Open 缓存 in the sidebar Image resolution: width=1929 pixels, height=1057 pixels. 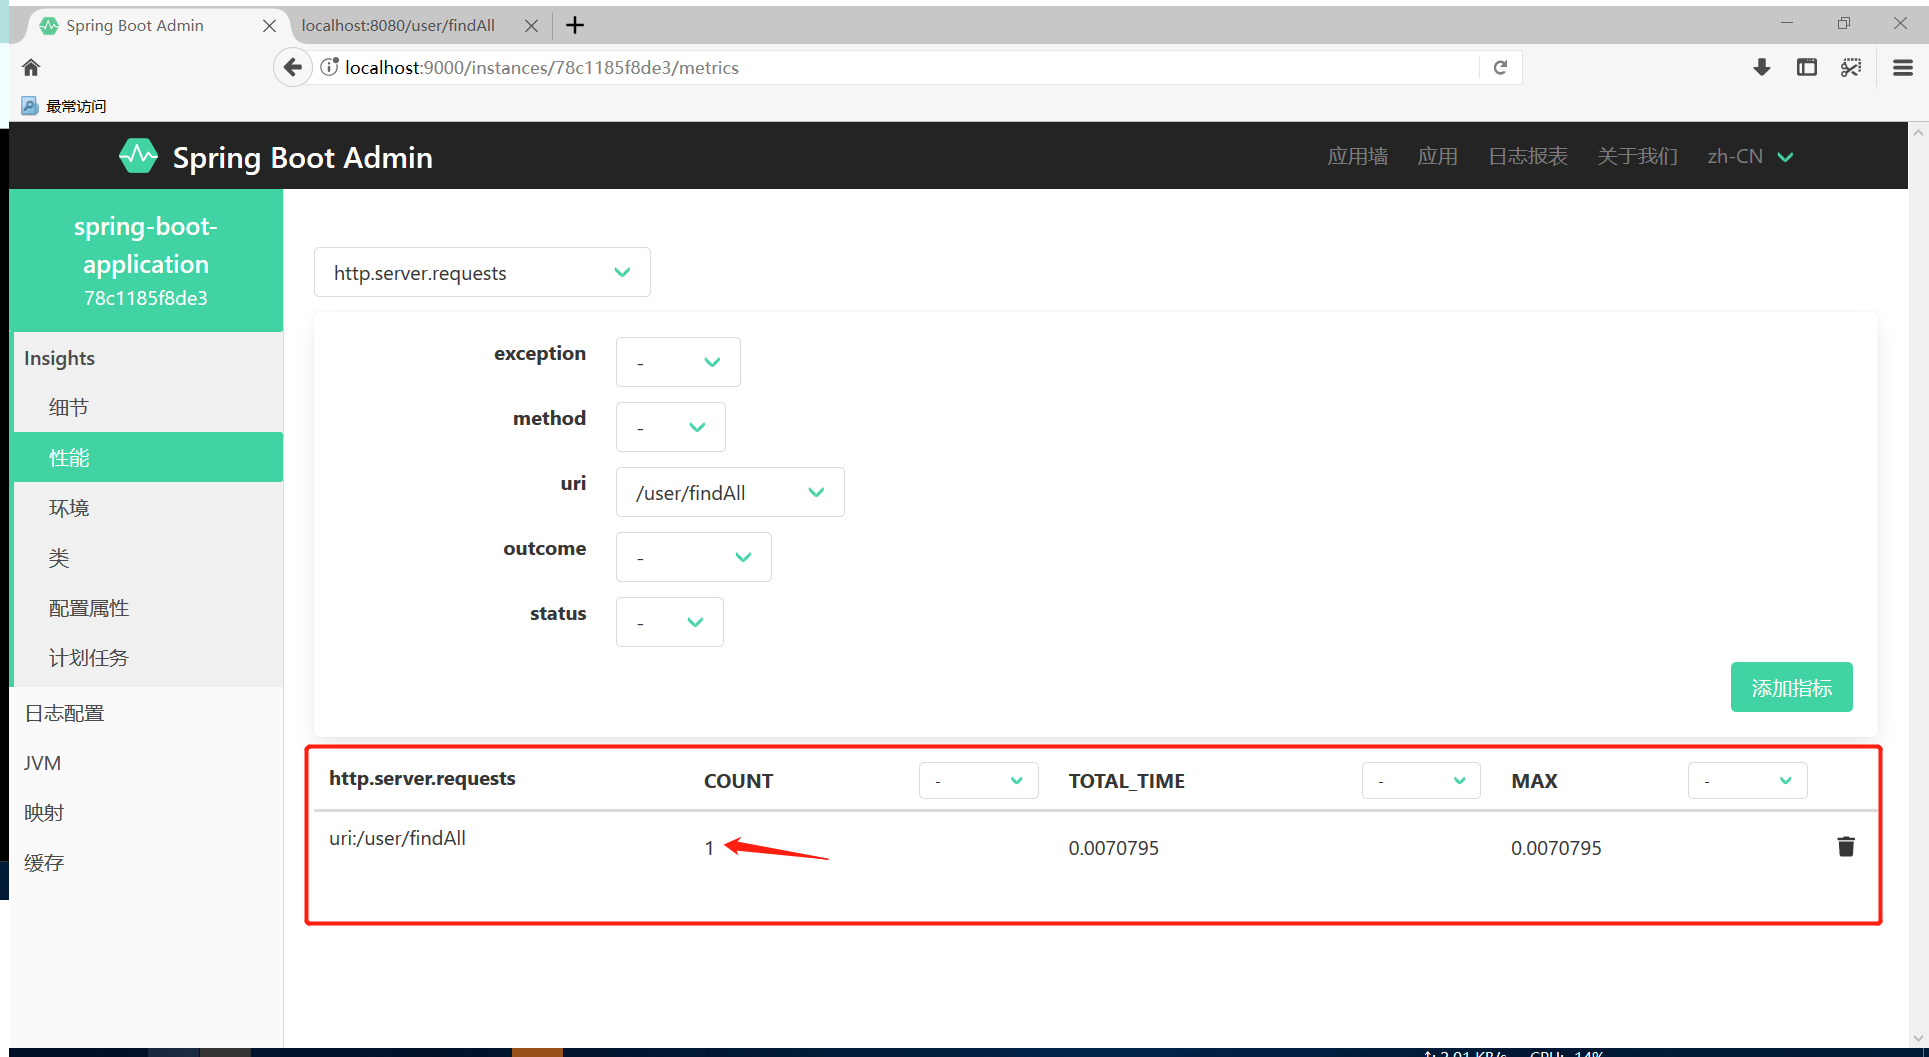pos(148,862)
